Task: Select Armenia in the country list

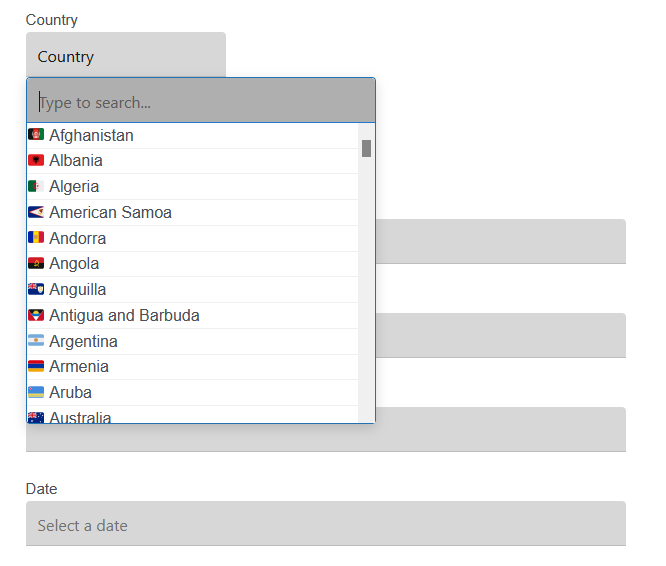Action: (x=79, y=367)
